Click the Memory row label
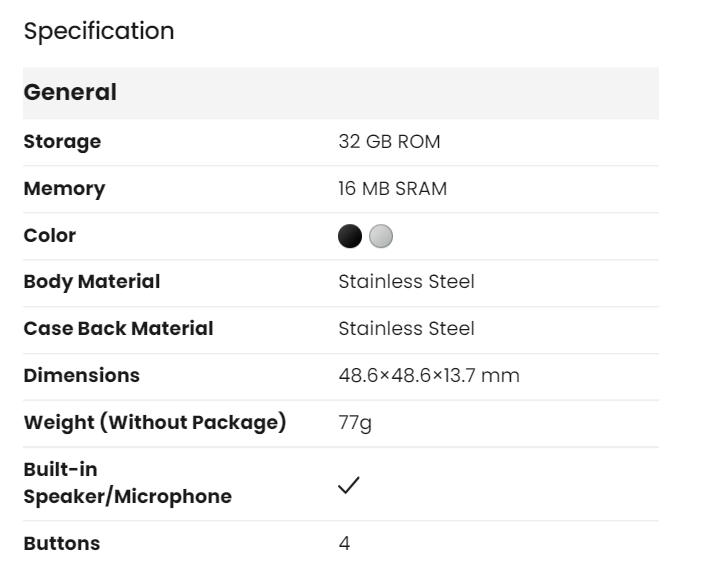The height and width of the screenshot is (565, 712). point(64,189)
